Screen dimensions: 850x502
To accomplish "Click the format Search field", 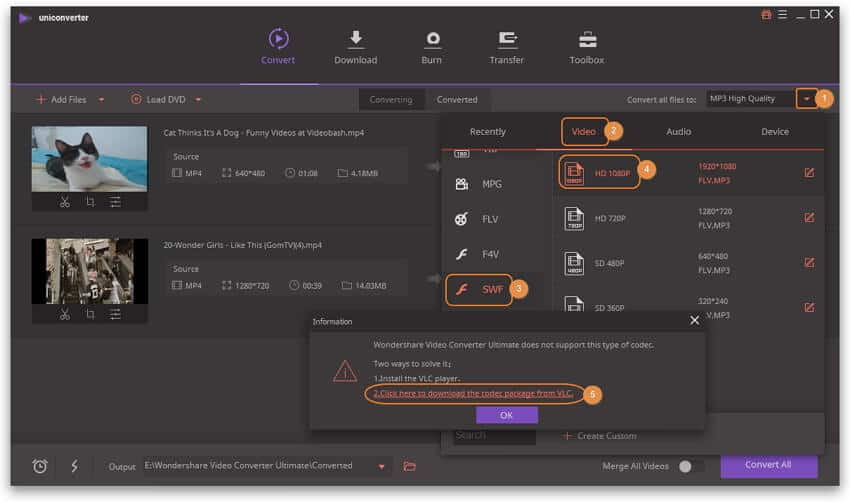I will (494, 436).
